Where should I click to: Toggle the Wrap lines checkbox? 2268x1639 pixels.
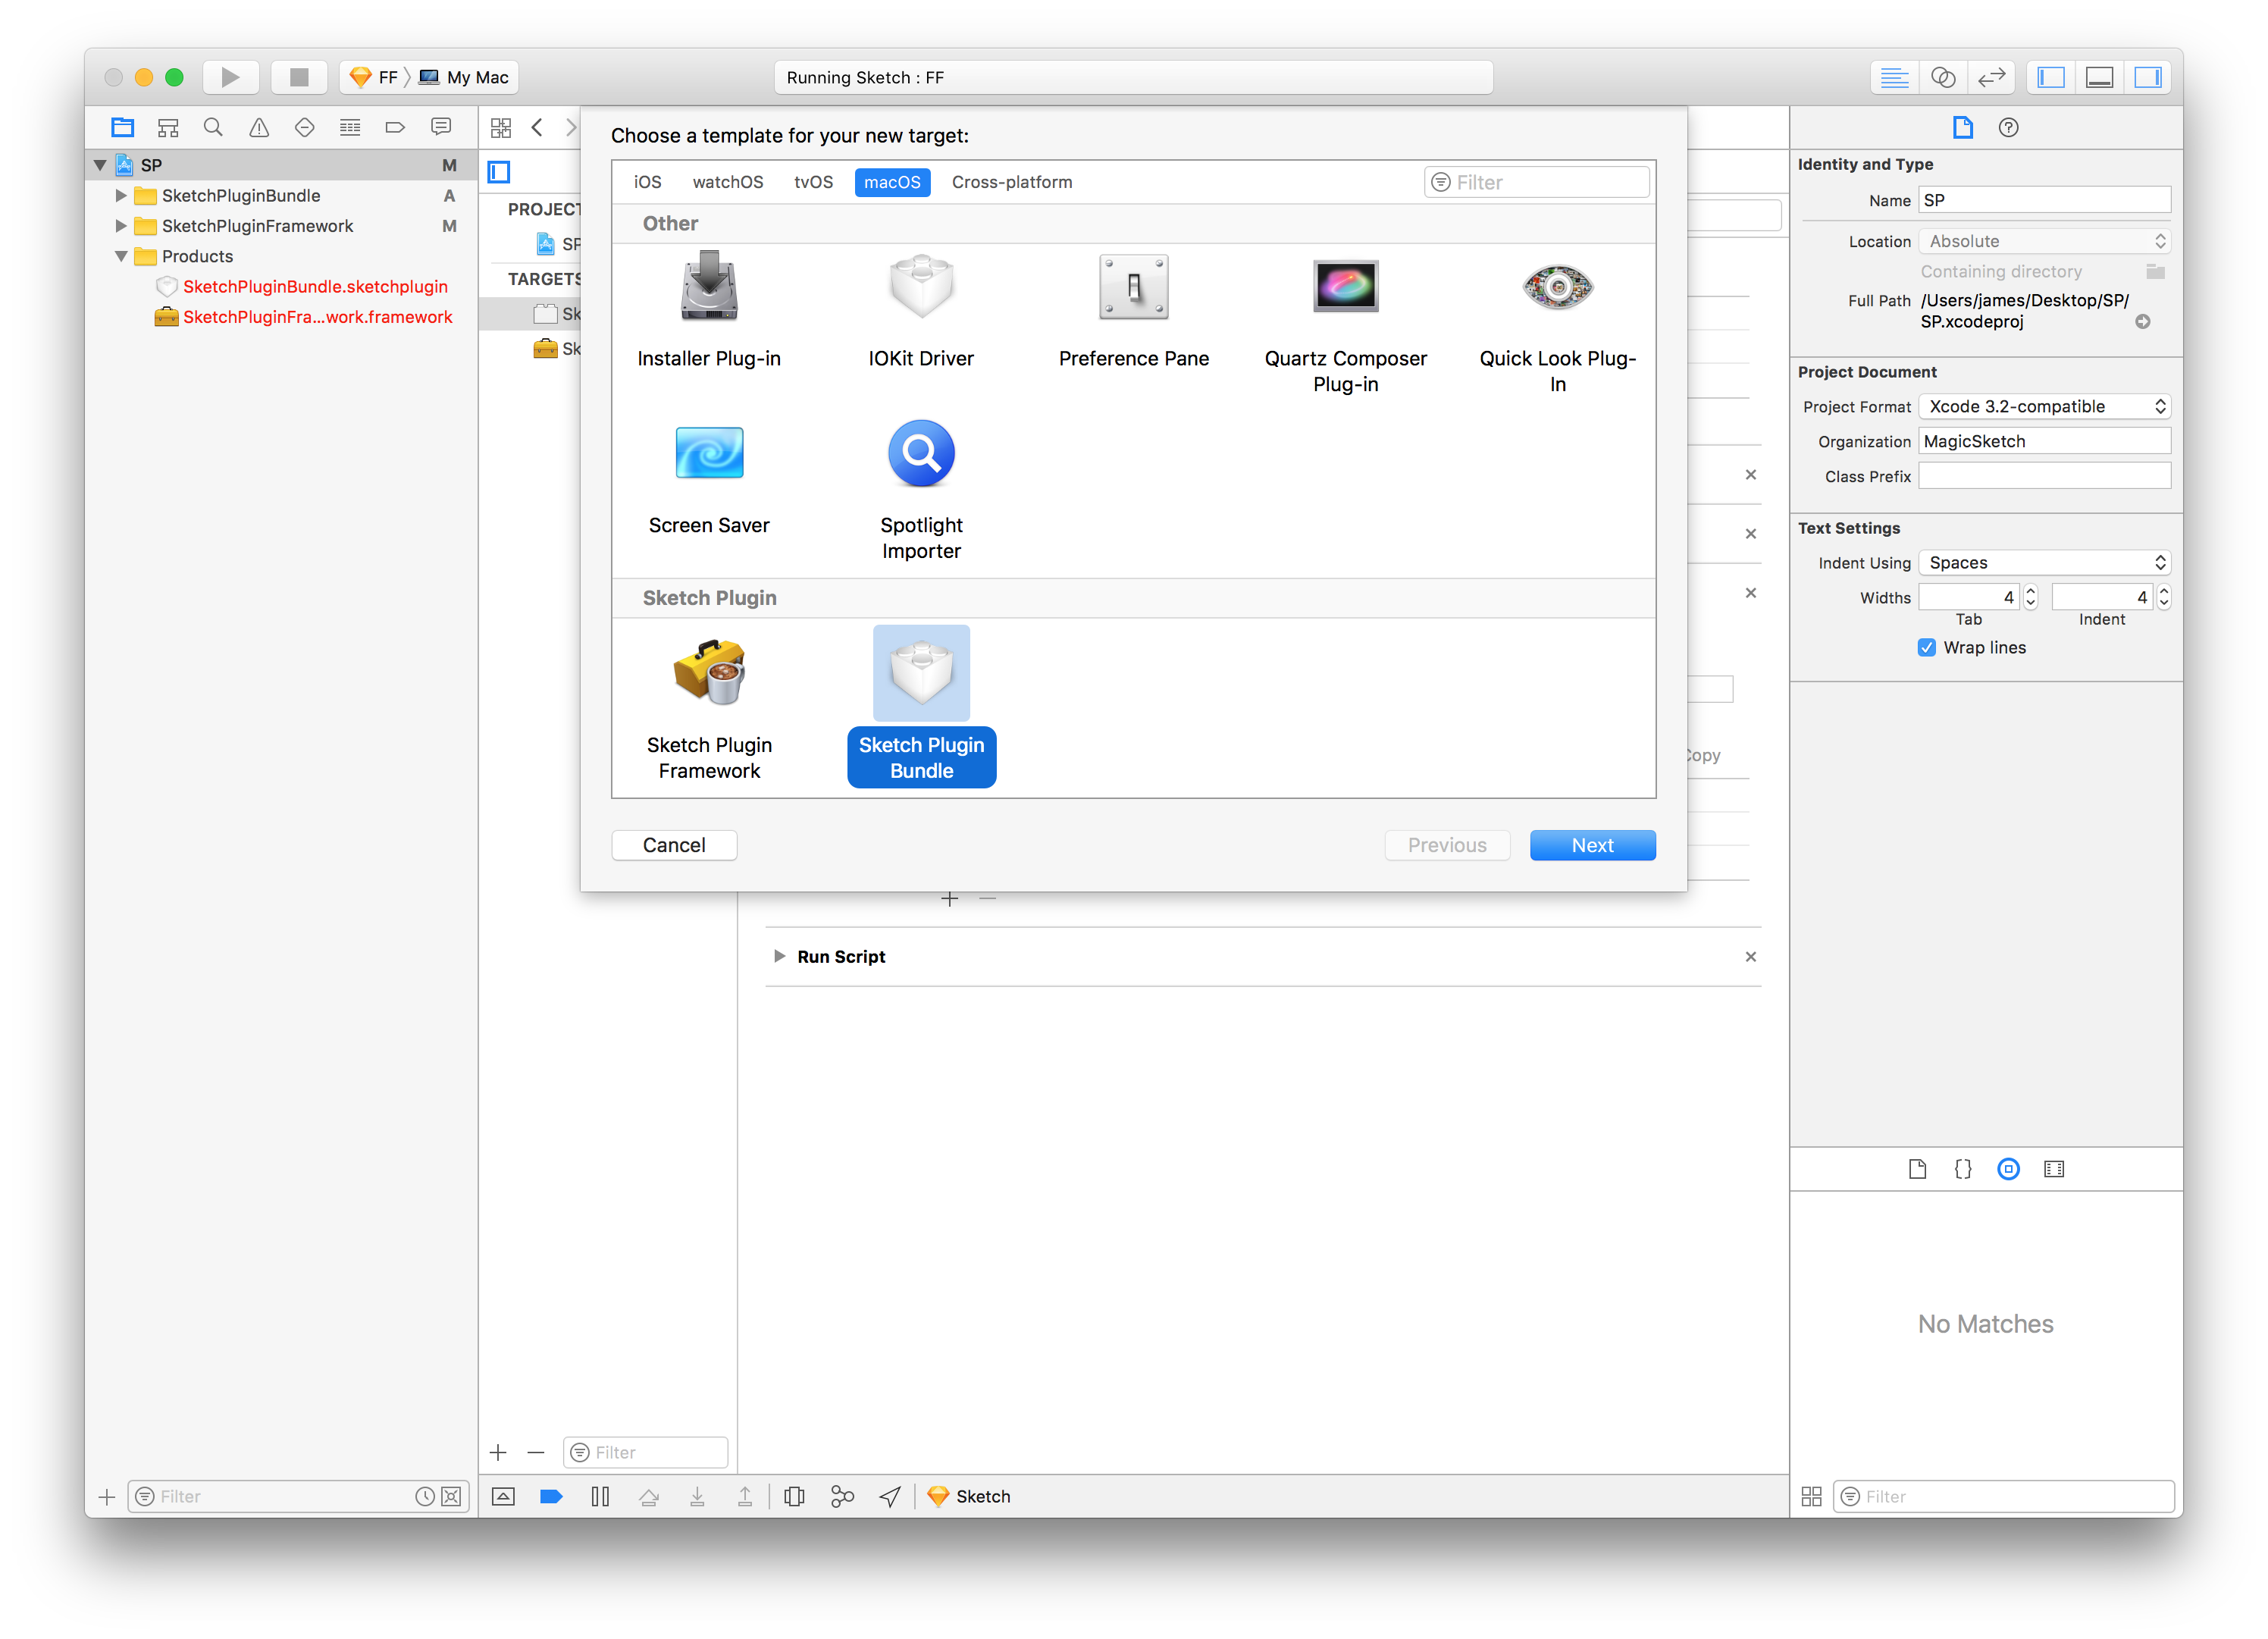tap(1926, 647)
